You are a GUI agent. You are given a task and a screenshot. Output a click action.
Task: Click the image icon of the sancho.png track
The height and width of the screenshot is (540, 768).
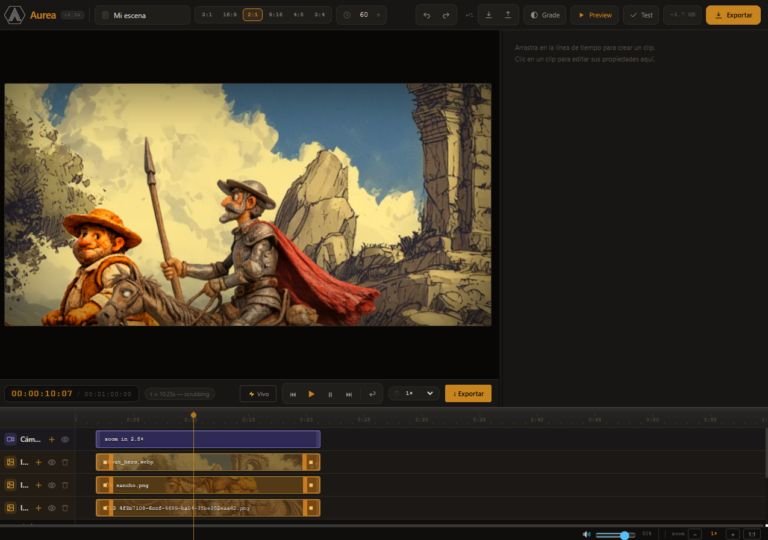10,485
